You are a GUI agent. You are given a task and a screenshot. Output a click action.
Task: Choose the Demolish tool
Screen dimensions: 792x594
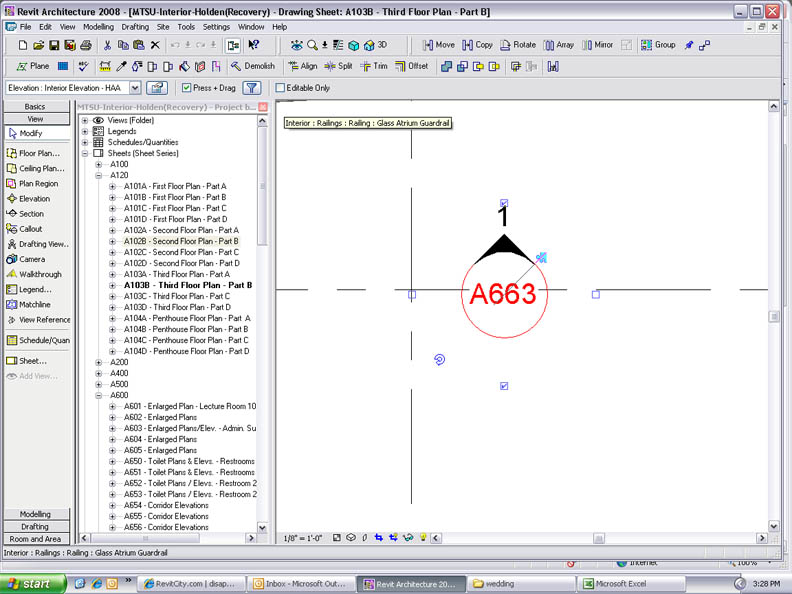252,66
